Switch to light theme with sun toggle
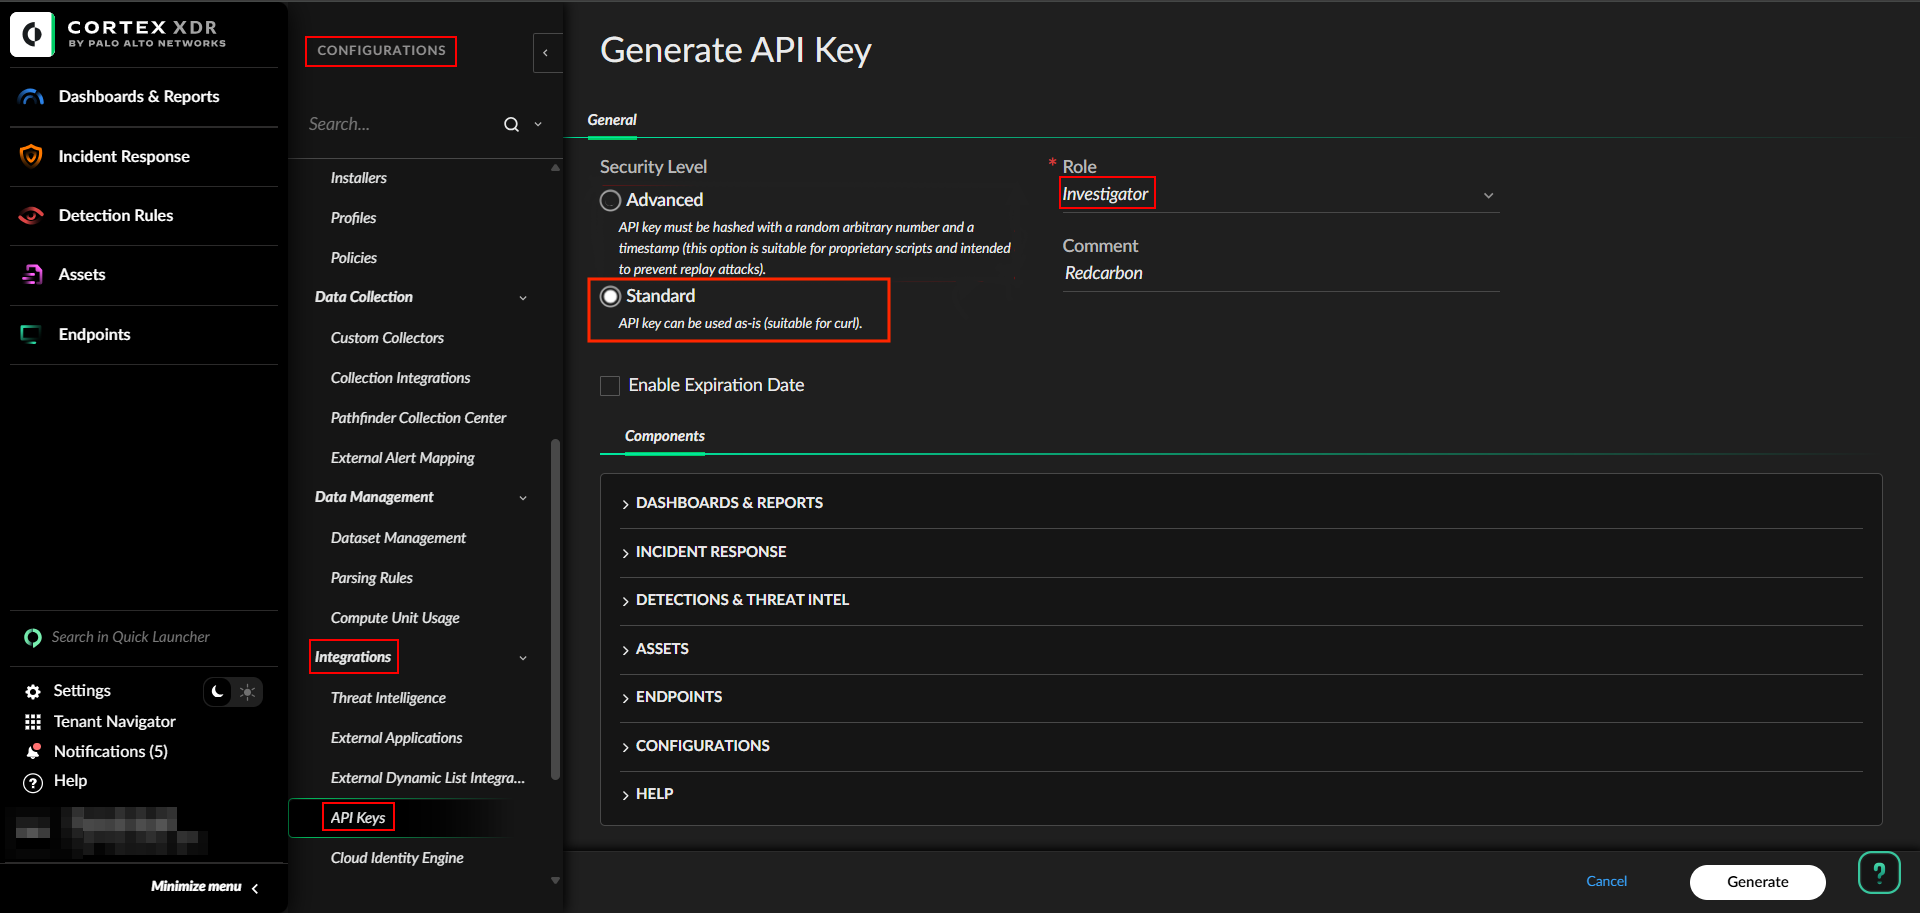This screenshot has height=913, width=1920. pos(247,692)
